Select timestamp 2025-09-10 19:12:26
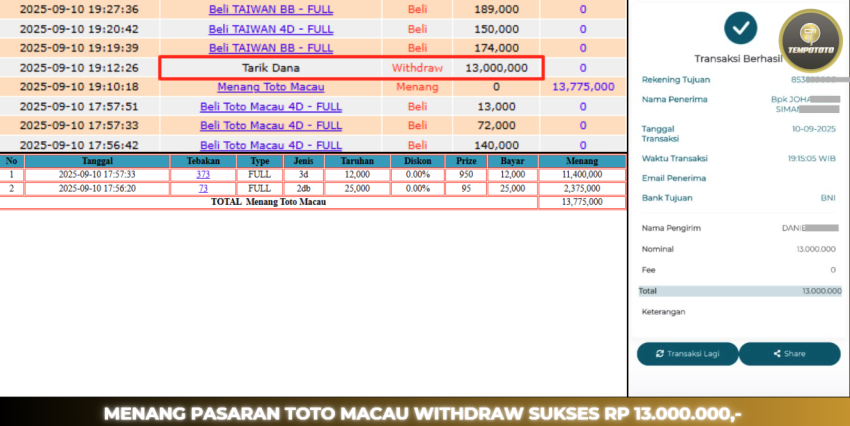 pos(79,68)
